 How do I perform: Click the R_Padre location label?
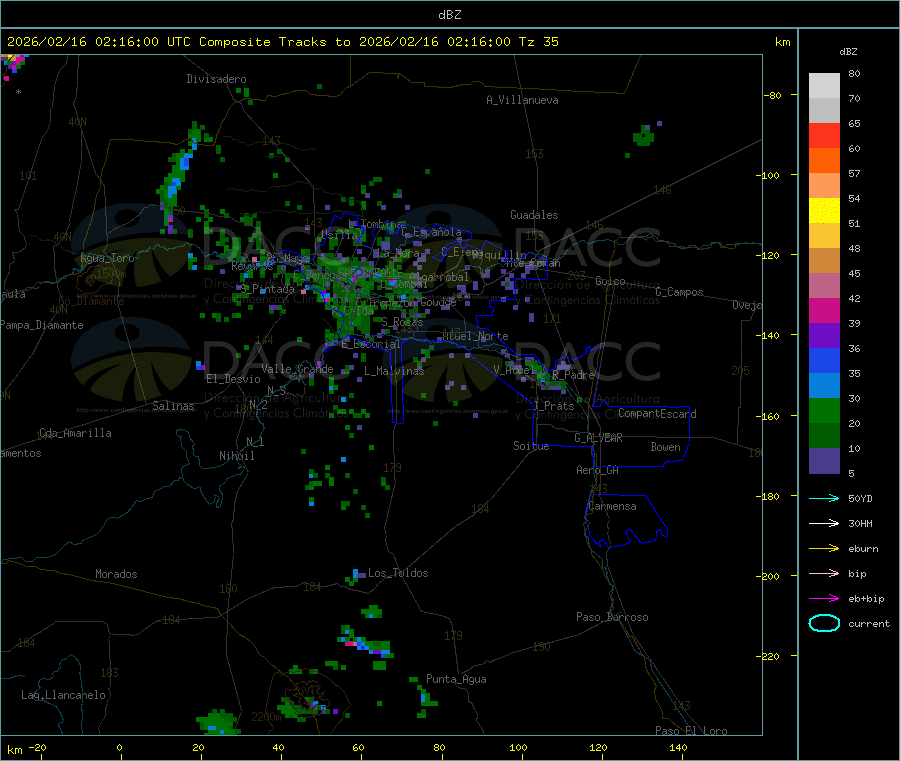coord(573,375)
